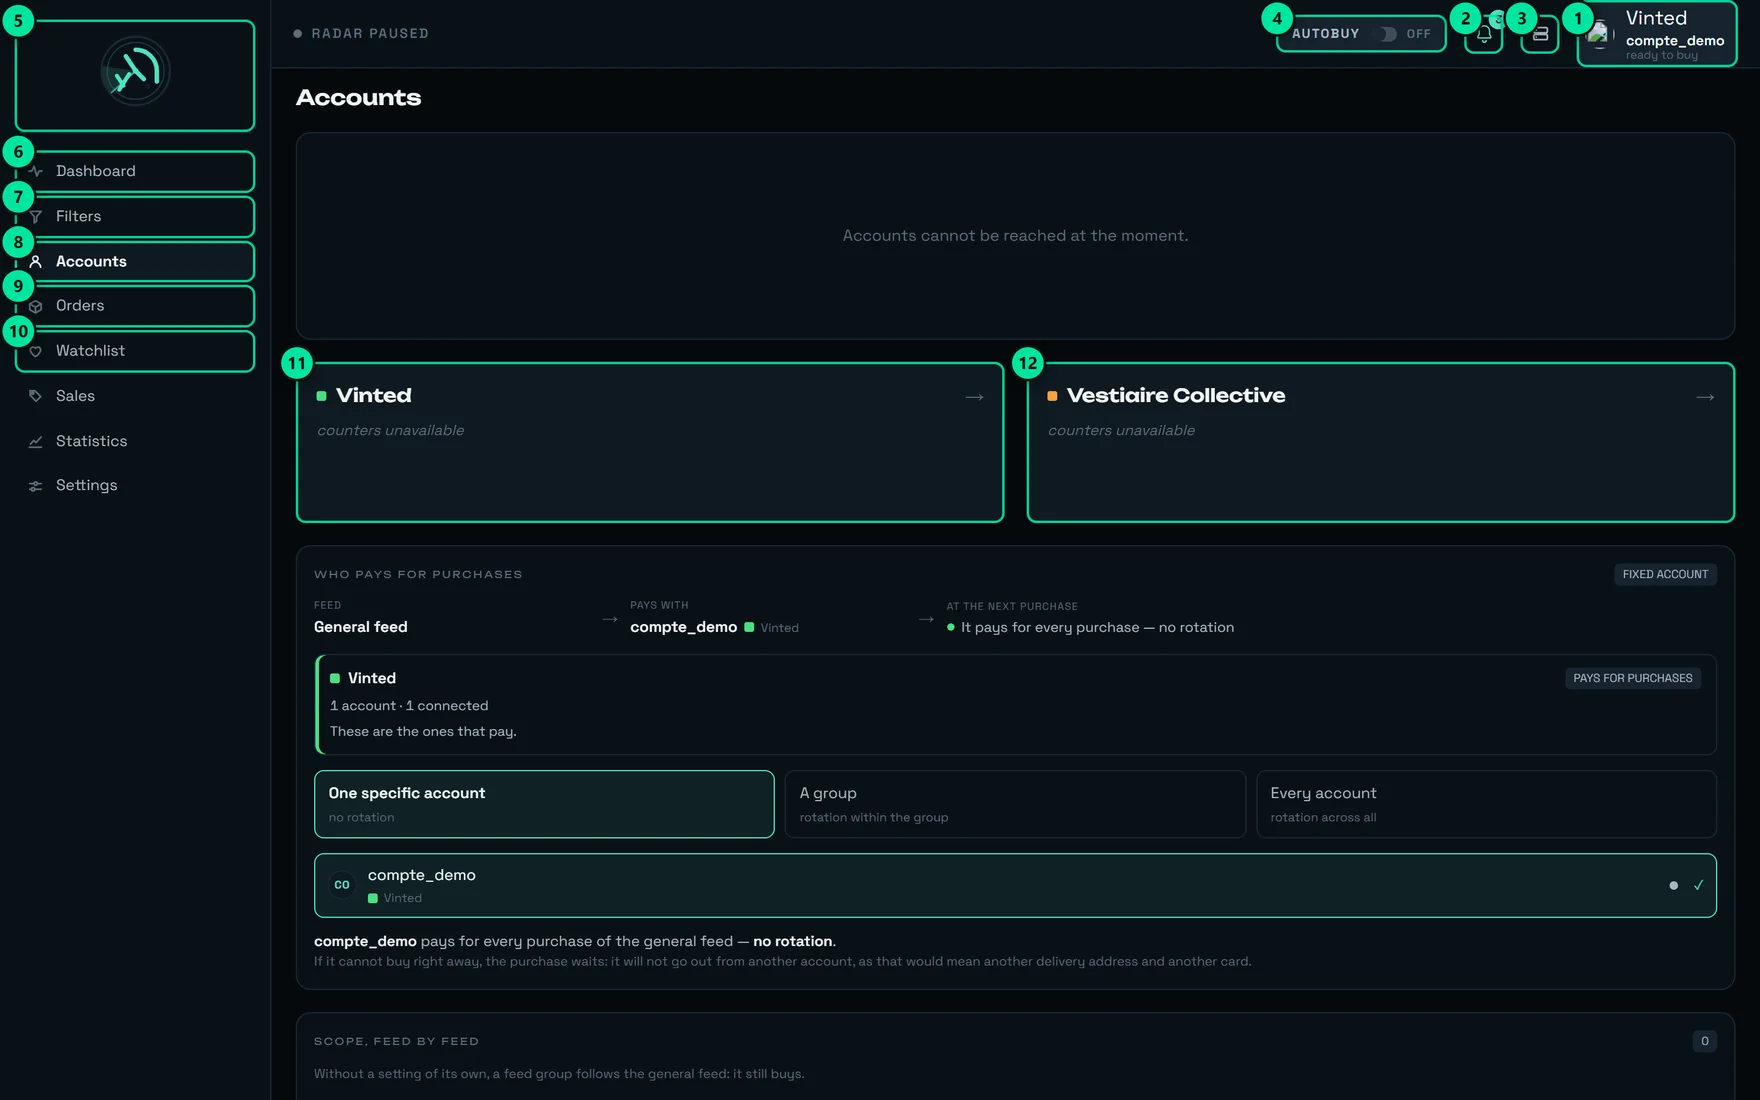The height and width of the screenshot is (1100, 1760).
Task: Click the 'If it cannot buy right away' note
Action: 782,962
